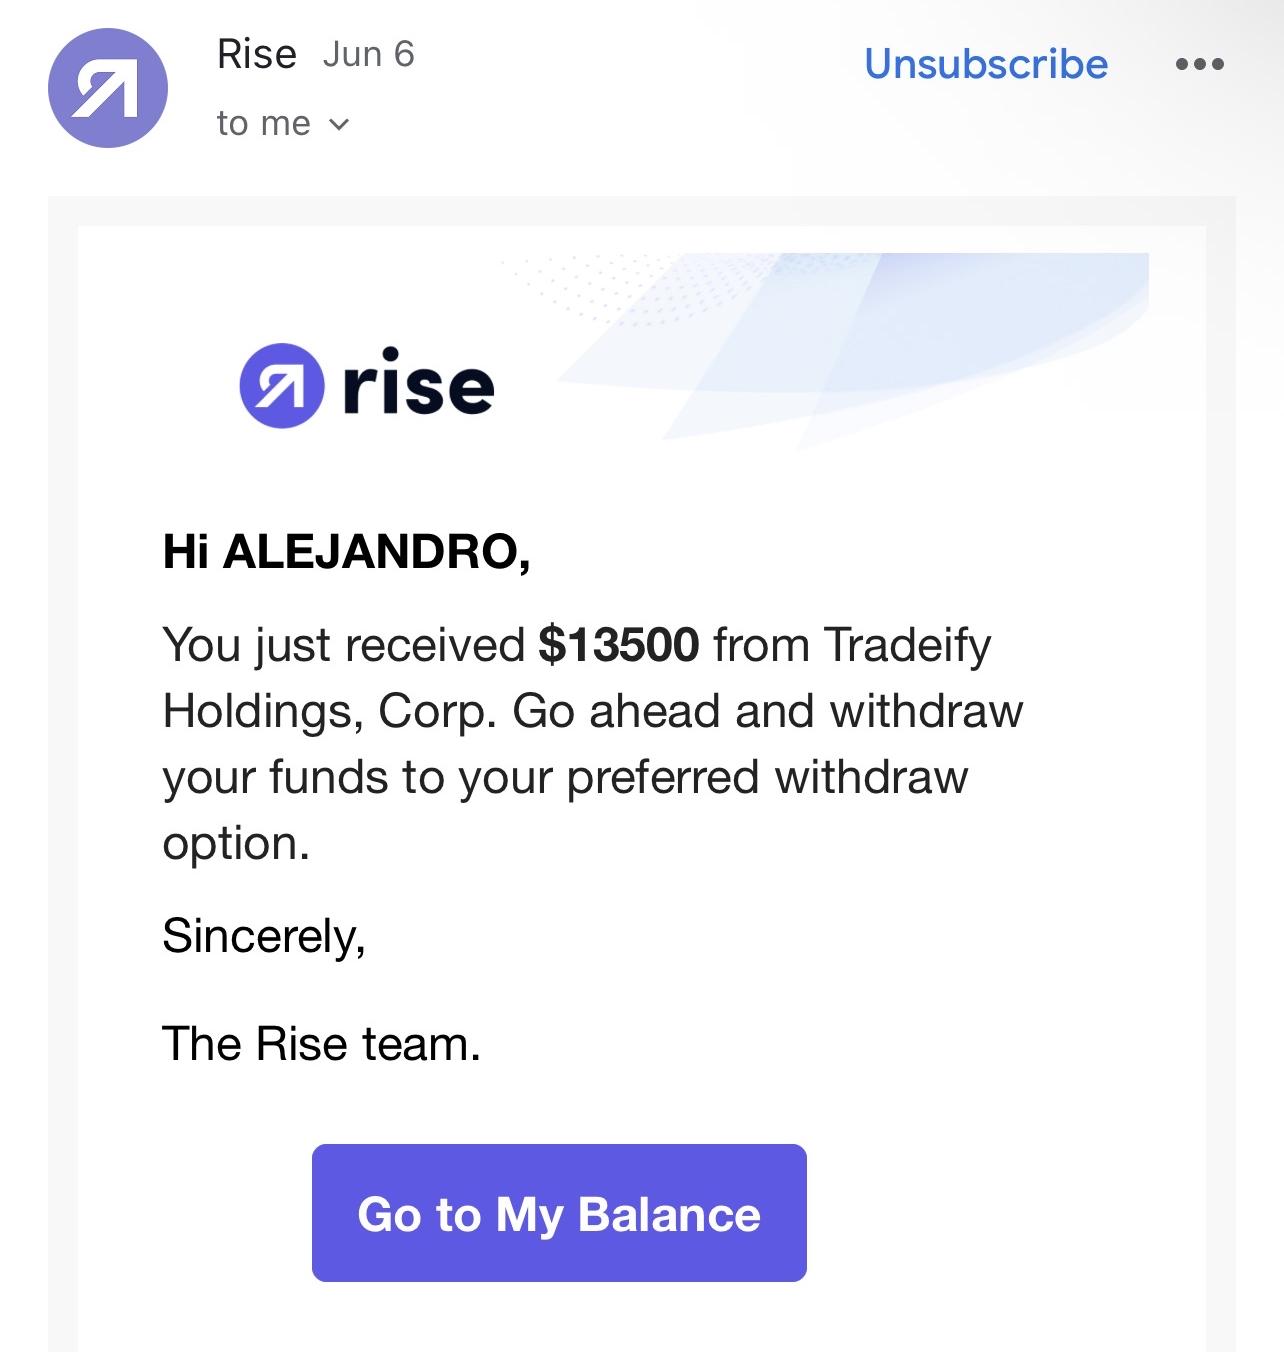Expand the "to me" recipient details
This screenshot has width=1284, height=1352.
pos(265,122)
